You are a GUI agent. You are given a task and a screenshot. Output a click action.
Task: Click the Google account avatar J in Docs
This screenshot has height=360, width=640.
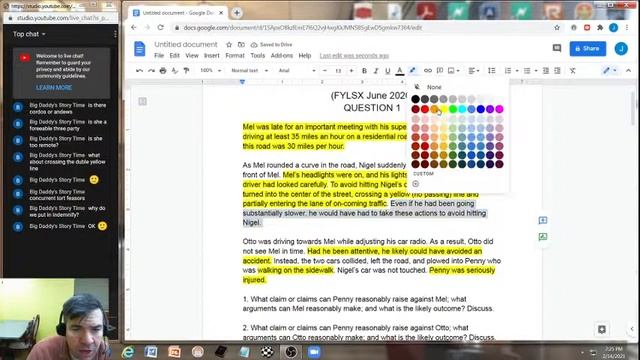(x=621, y=49)
